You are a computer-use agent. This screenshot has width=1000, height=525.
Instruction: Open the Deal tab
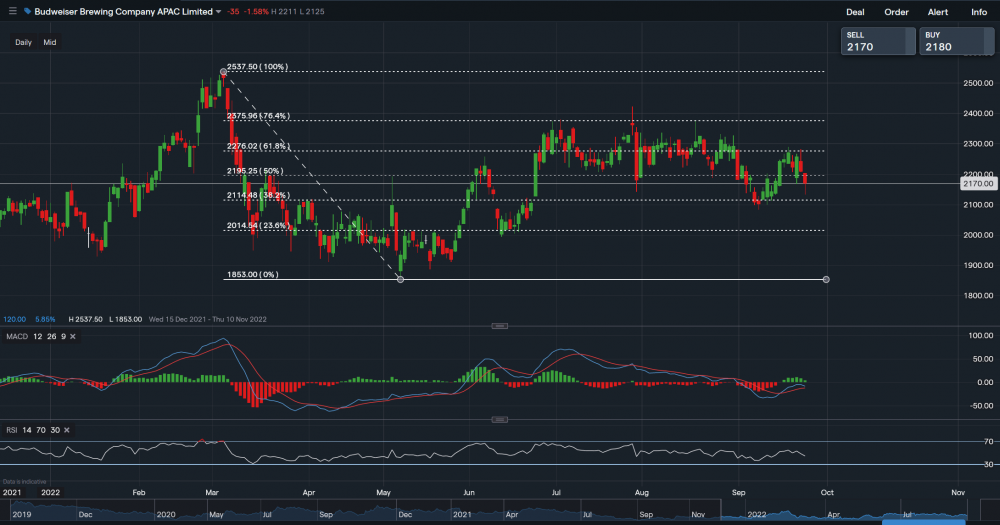tap(855, 12)
